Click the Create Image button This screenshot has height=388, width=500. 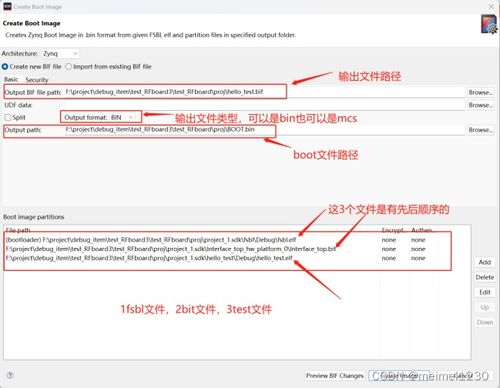coord(399,376)
